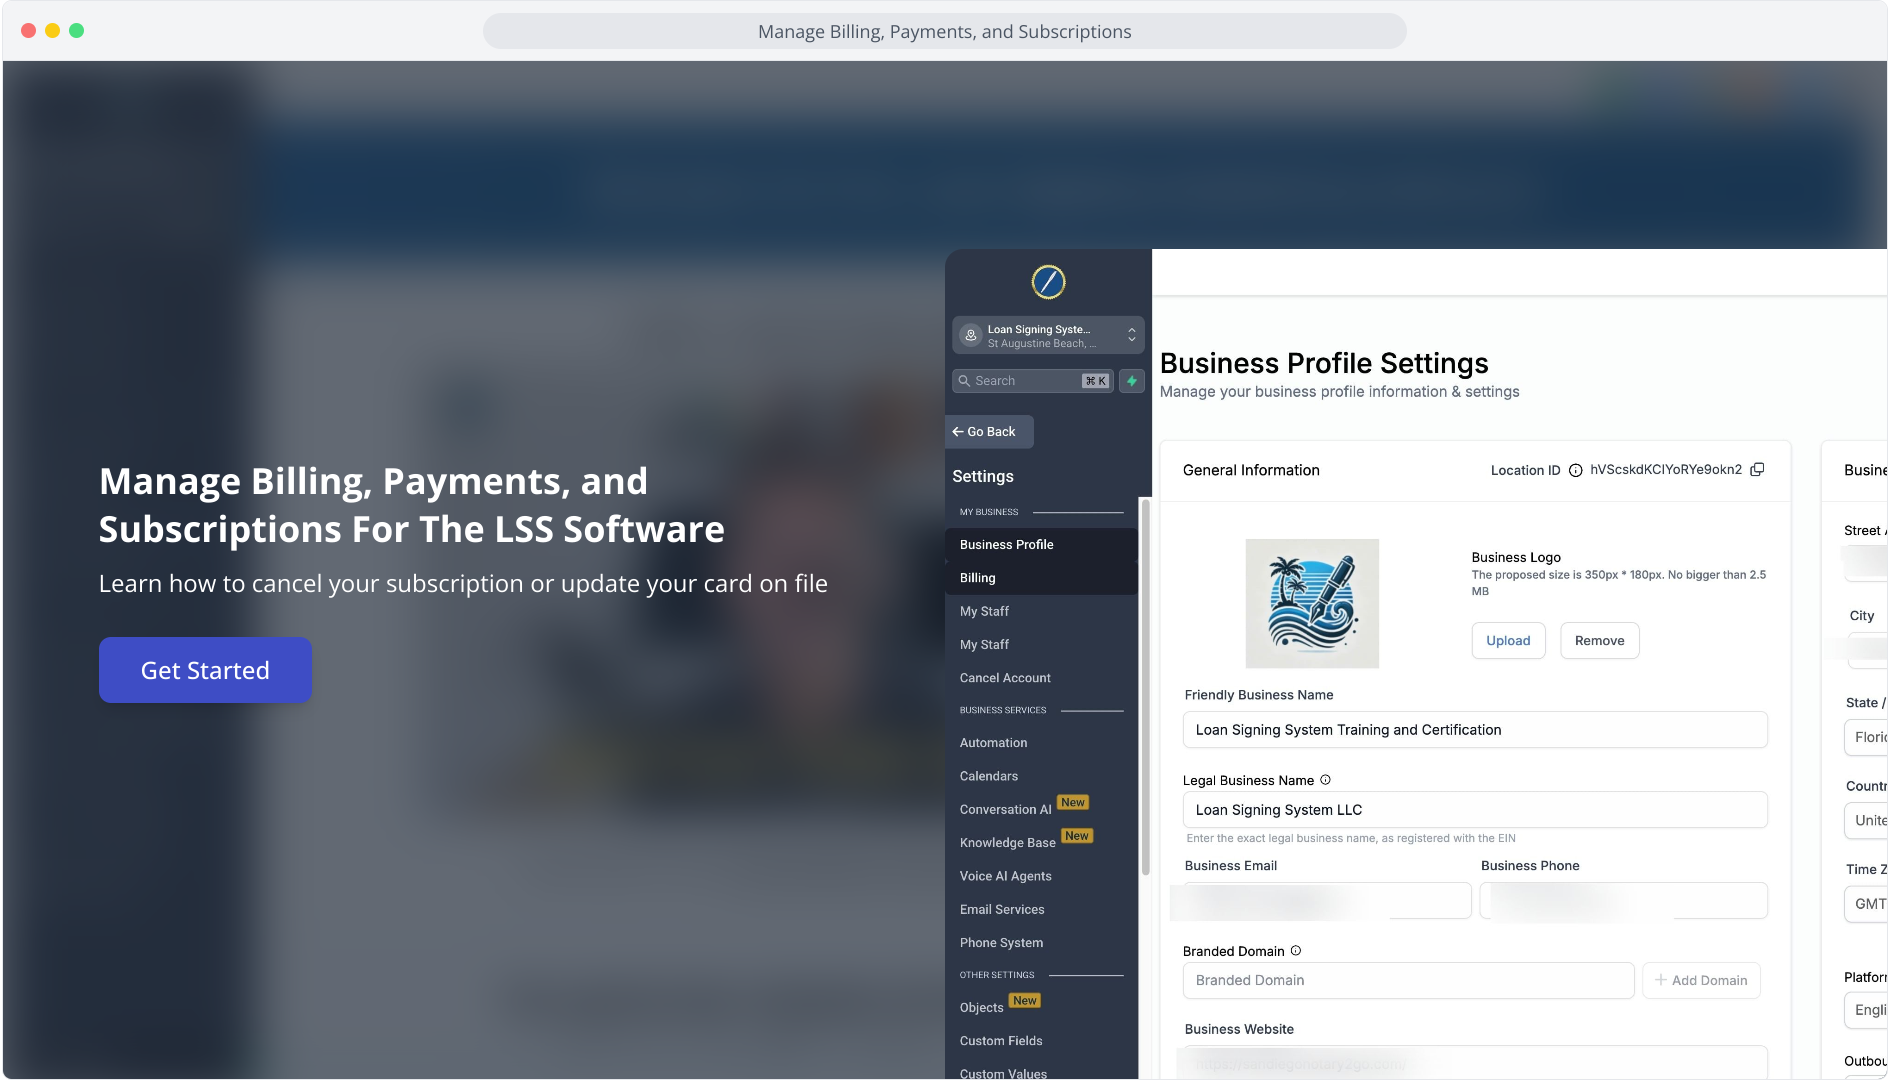Click the logo size recommendation text

[x=1619, y=583]
